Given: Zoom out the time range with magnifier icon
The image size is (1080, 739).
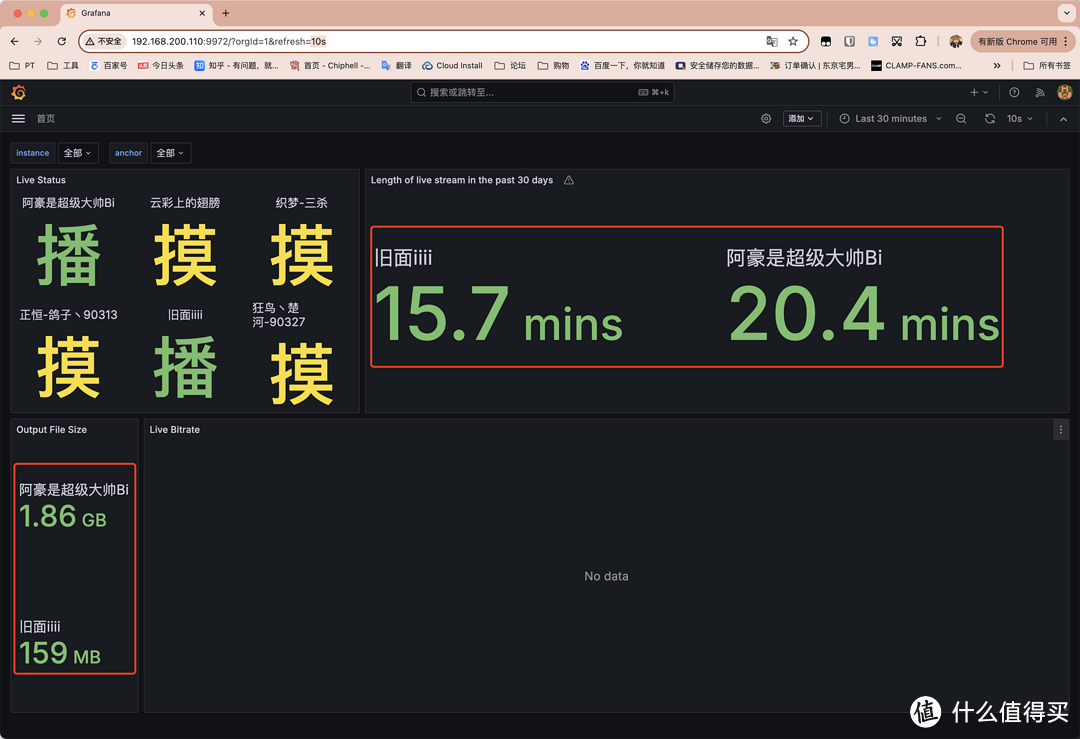Looking at the screenshot, I should 961,118.
